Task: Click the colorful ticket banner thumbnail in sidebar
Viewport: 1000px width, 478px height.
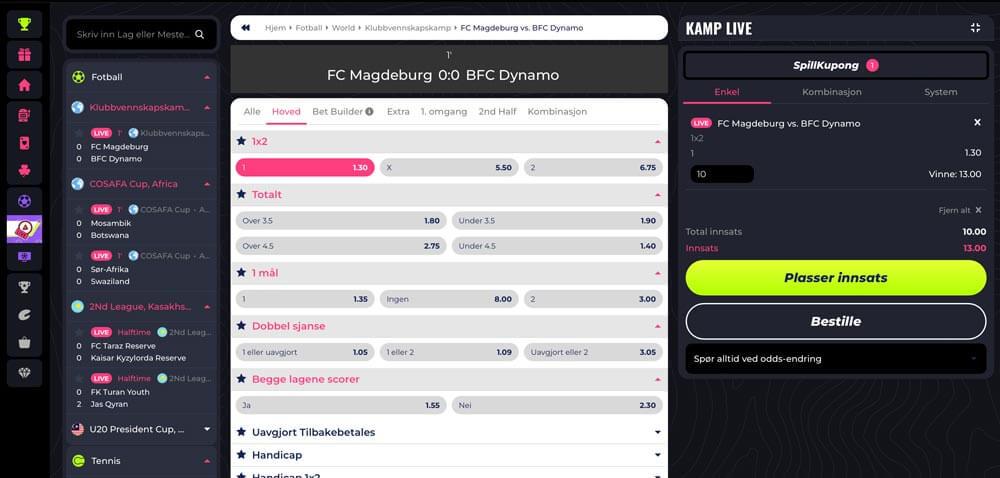Action: tap(24, 229)
